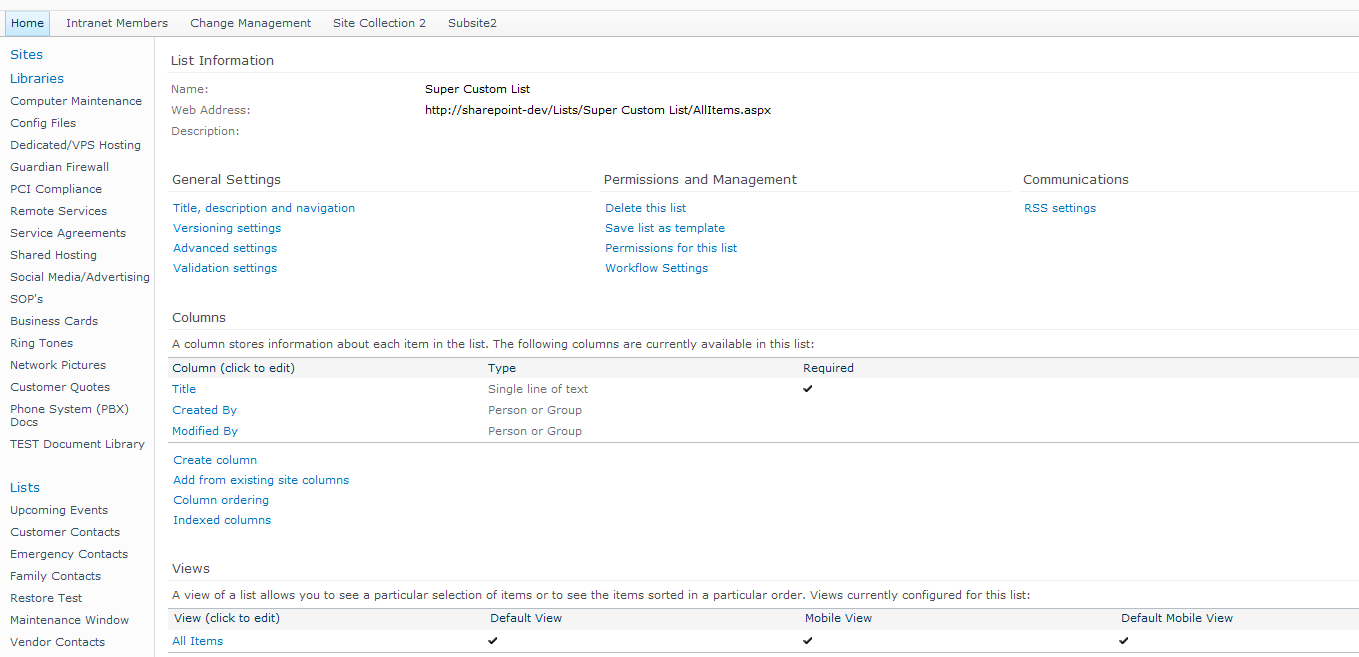Switch to Intranet Members tab
Viewport: 1359px width, 657px height.
pyautogui.click(x=117, y=23)
